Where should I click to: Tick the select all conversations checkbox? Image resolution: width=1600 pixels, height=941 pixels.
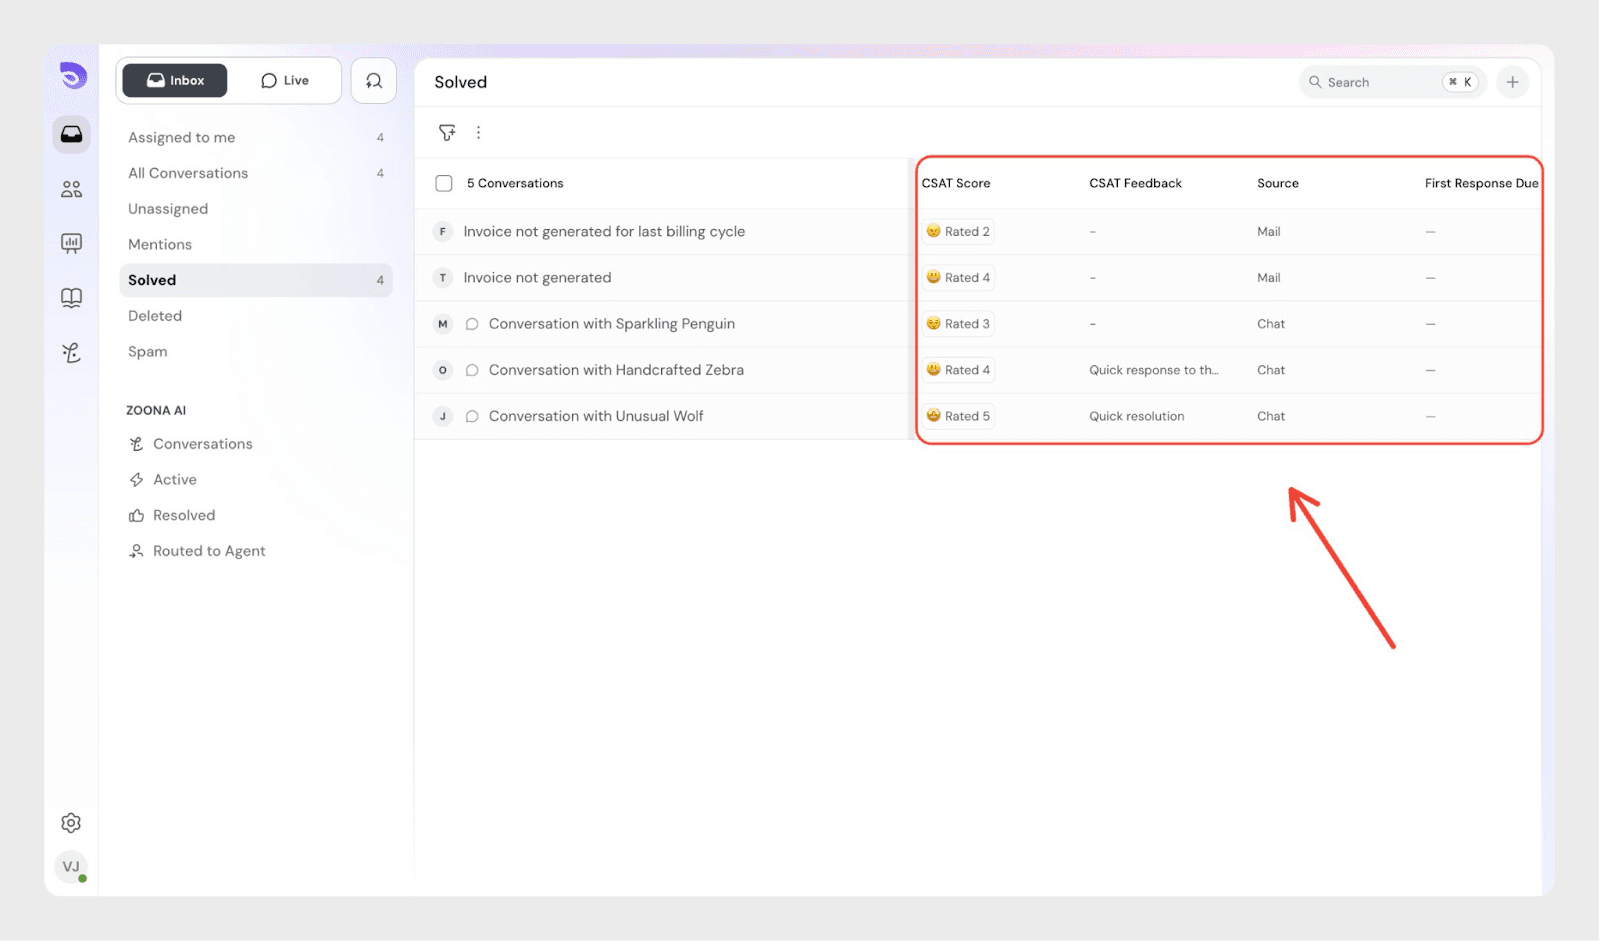pyautogui.click(x=444, y=183)
